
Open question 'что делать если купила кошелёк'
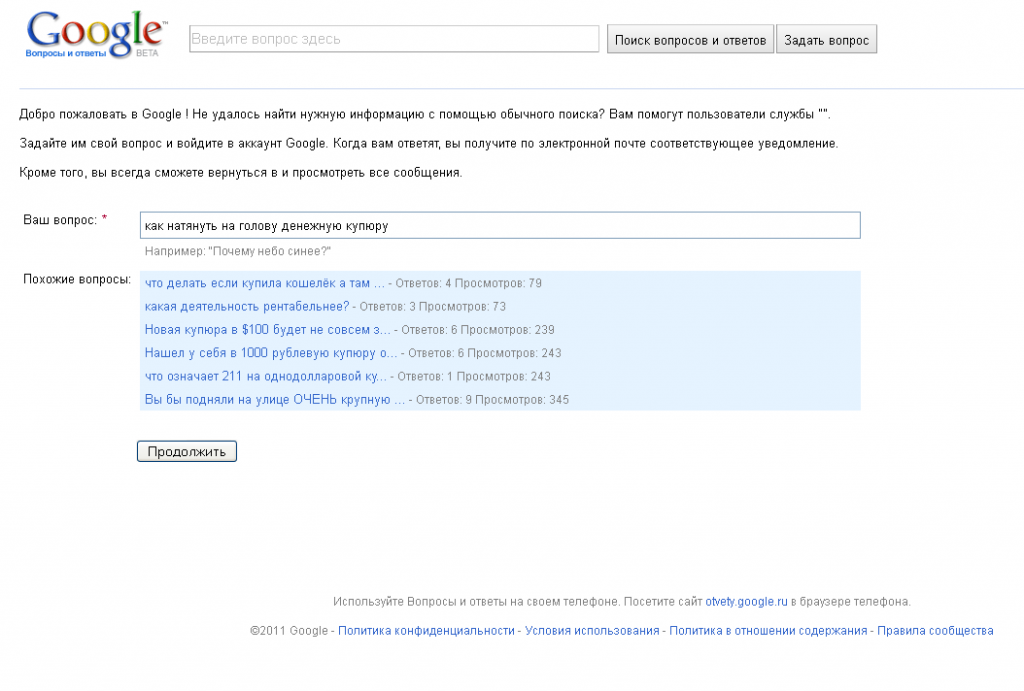pos(264,283)
